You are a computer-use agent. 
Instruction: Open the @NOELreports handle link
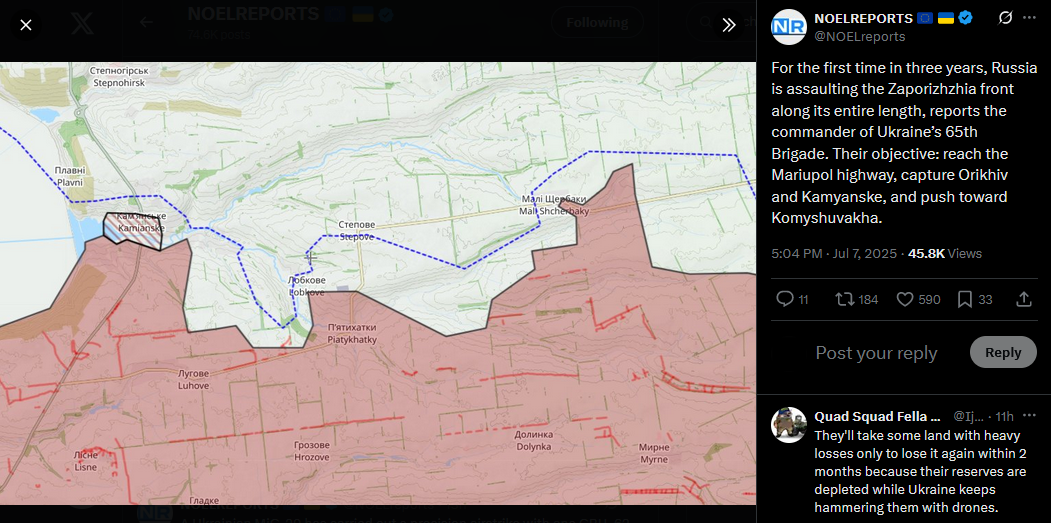tap(859, 36)
